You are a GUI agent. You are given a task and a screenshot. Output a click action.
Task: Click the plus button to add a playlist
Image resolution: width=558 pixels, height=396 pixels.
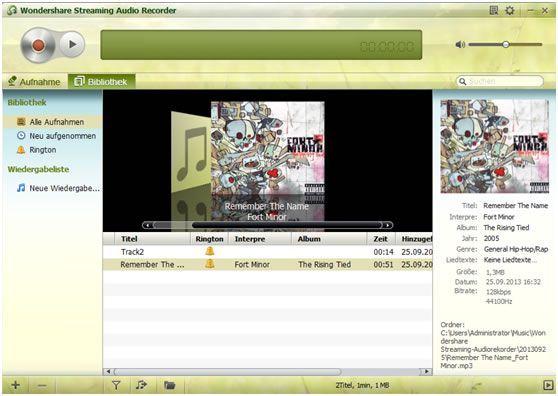coord(15,385)
